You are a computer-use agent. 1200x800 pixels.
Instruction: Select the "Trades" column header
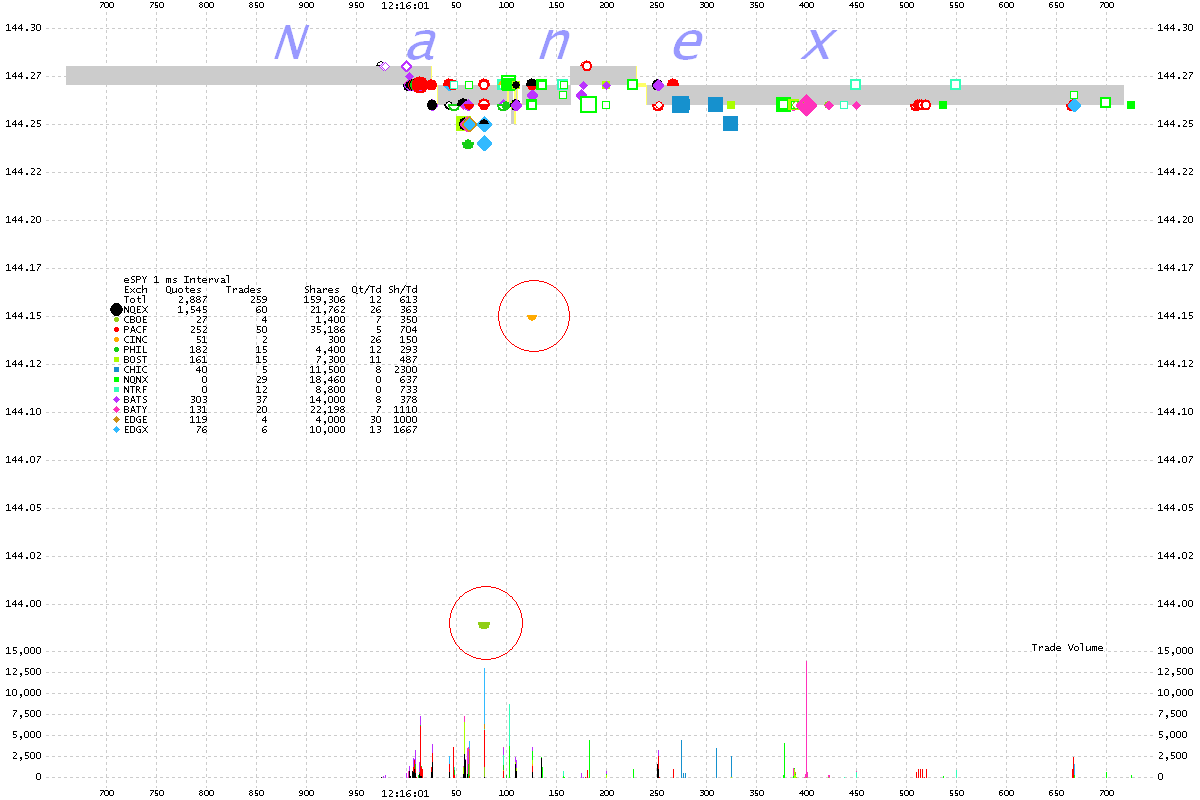[243, 290]
